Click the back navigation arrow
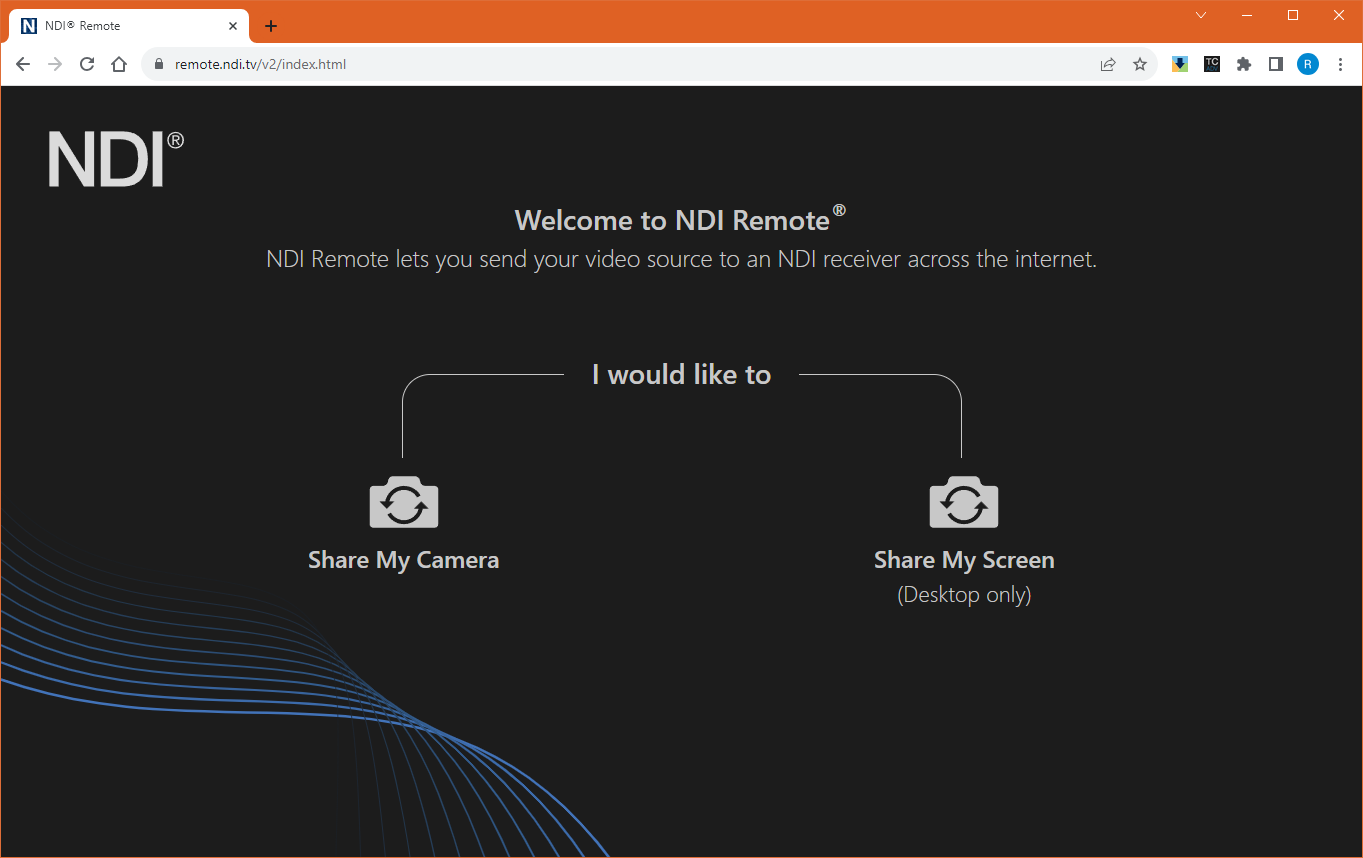 tap(23, 64)
